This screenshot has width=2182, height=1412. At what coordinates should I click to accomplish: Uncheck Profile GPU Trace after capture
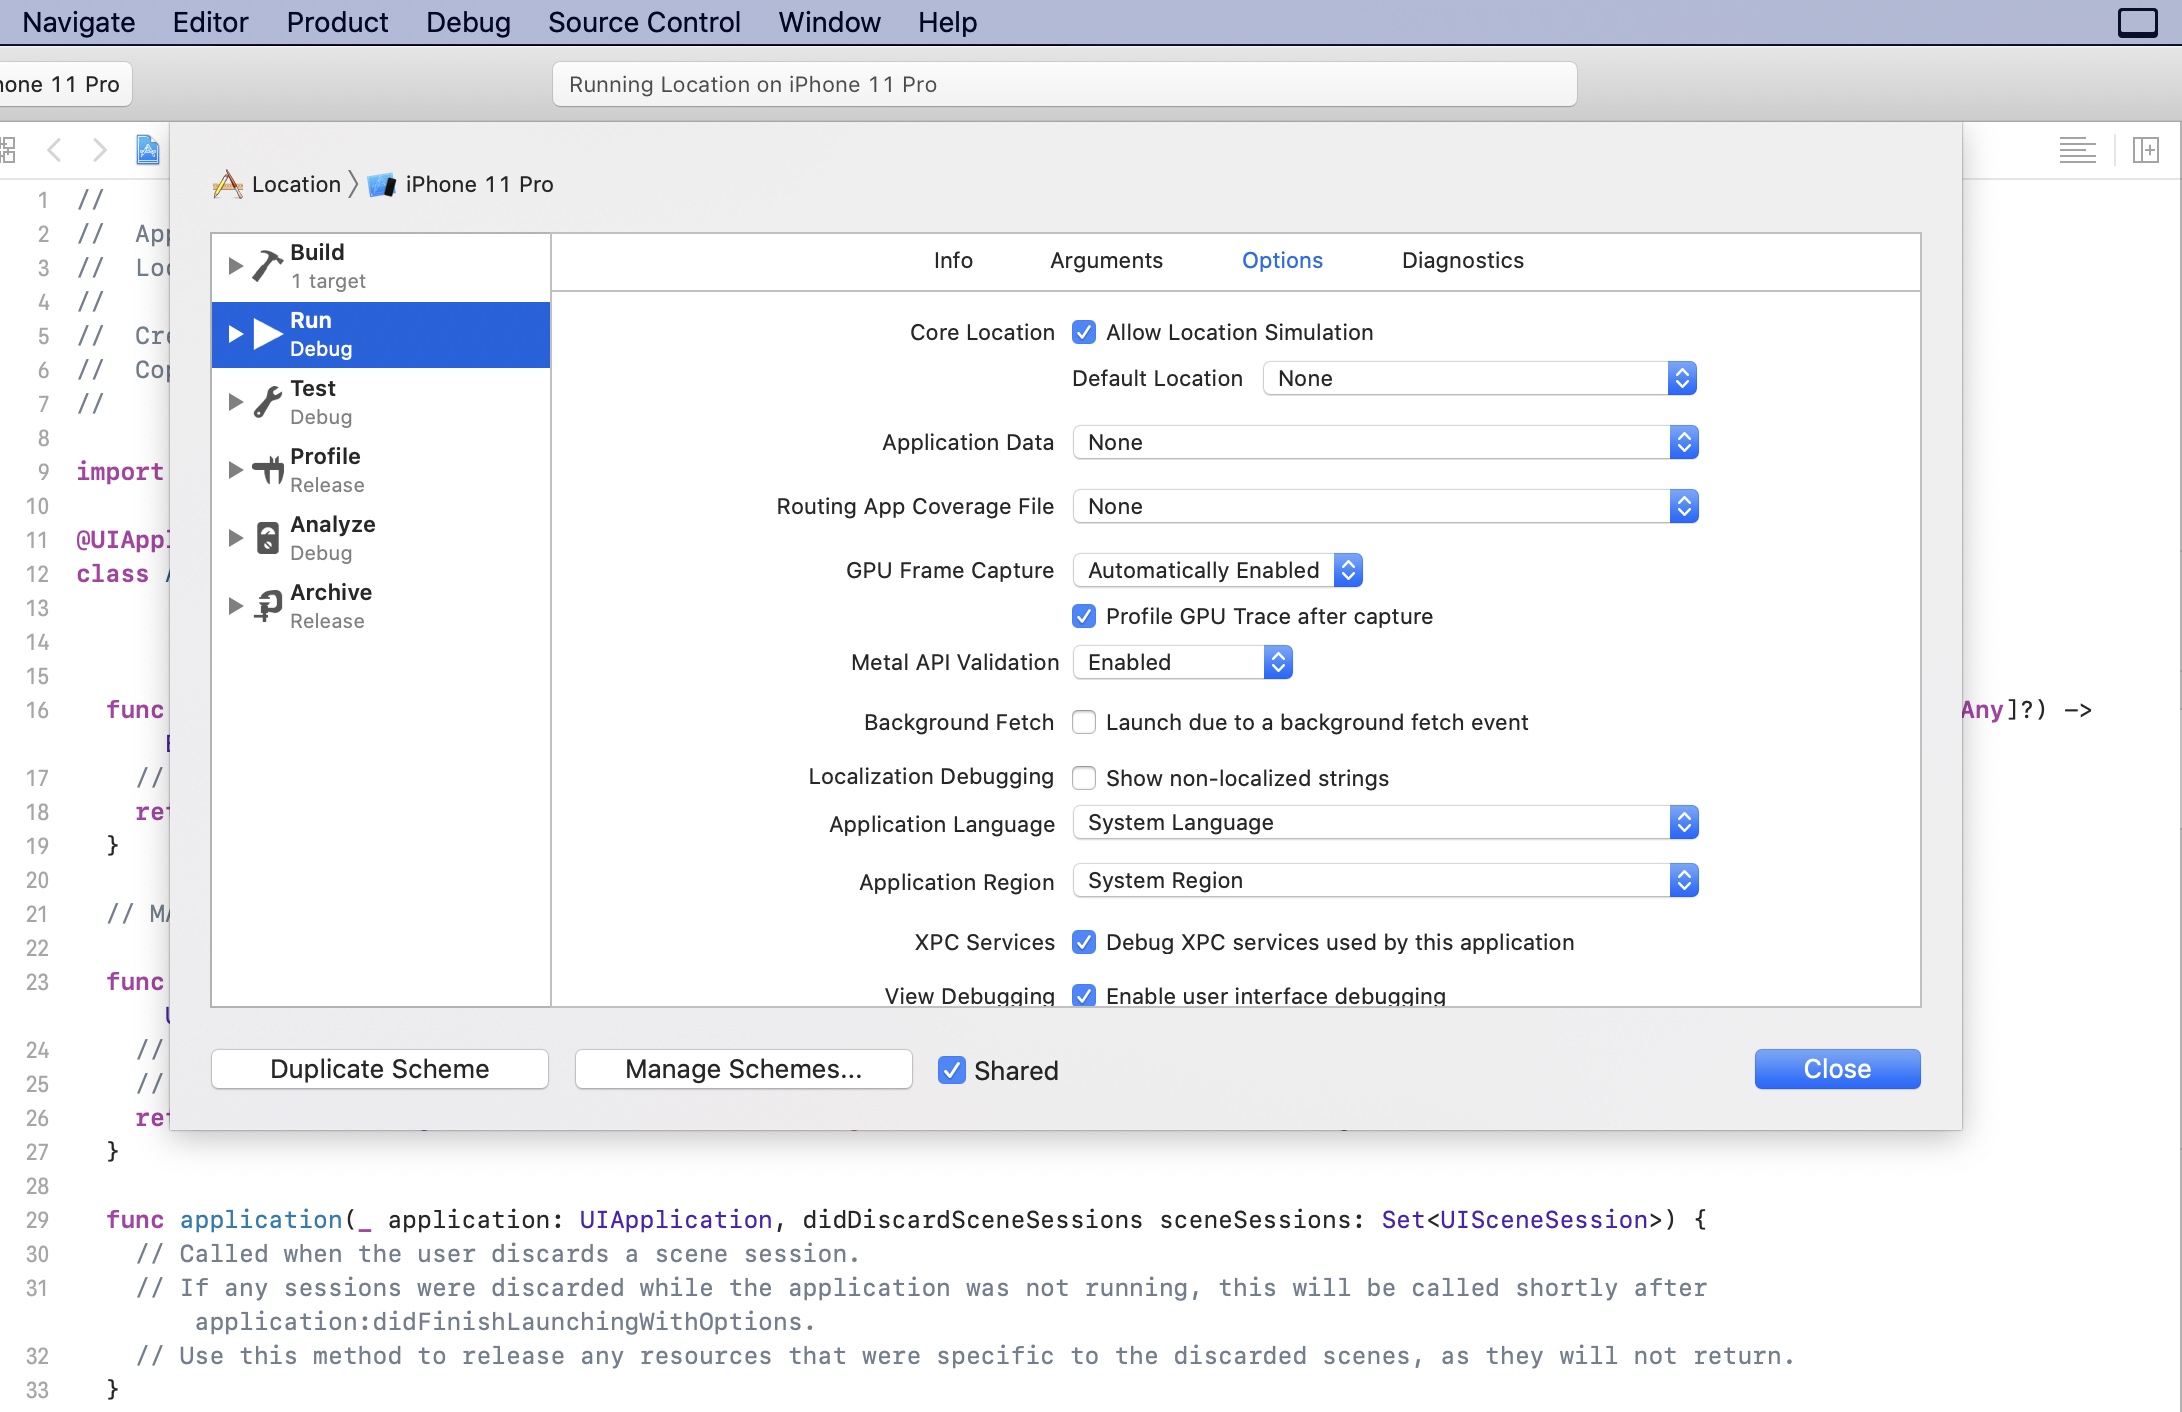1084,616
